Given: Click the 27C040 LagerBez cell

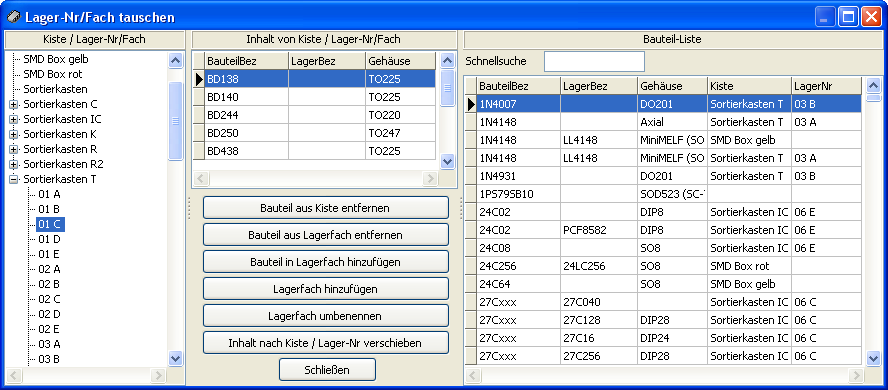Looking at the screenshot, I should point(599,302).
